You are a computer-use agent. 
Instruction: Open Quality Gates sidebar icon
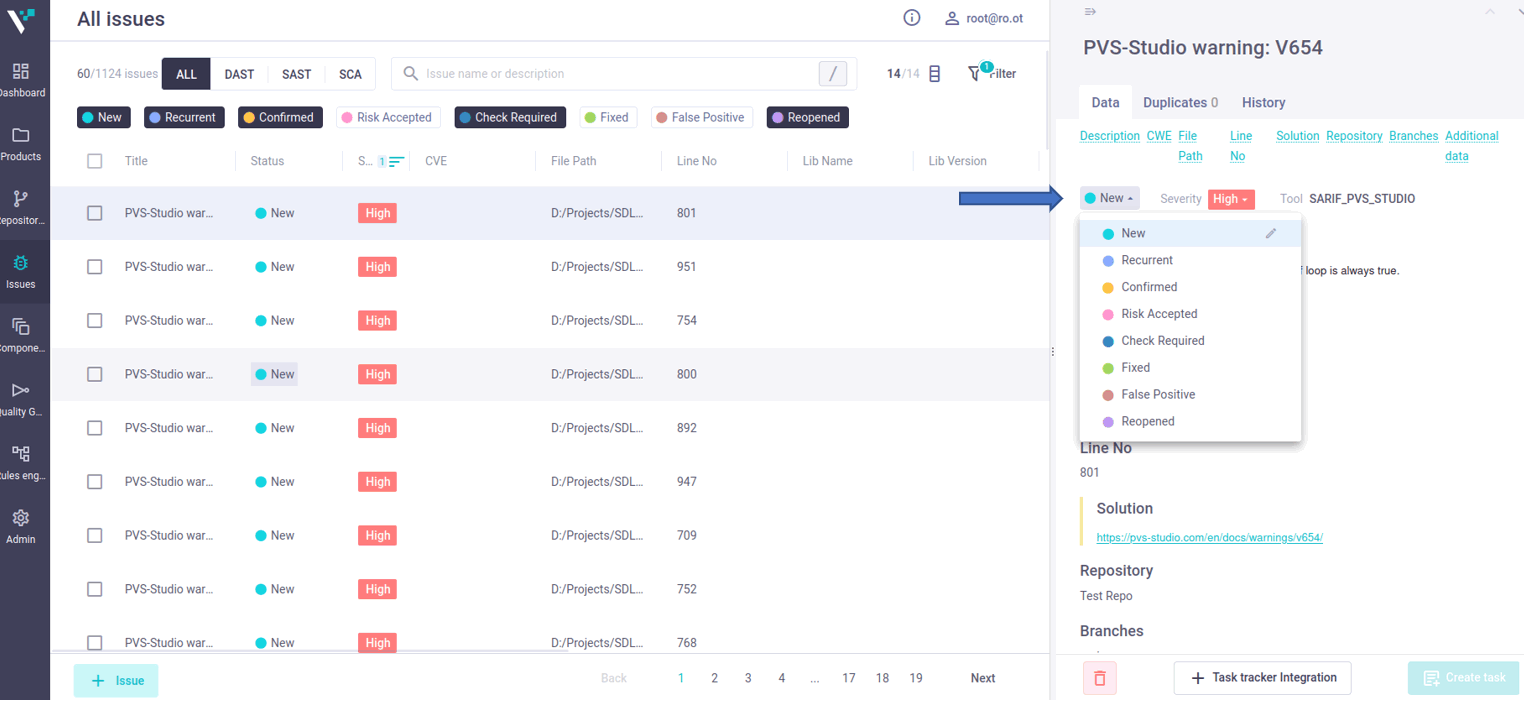pyautogui.click(x=21, y=391)
